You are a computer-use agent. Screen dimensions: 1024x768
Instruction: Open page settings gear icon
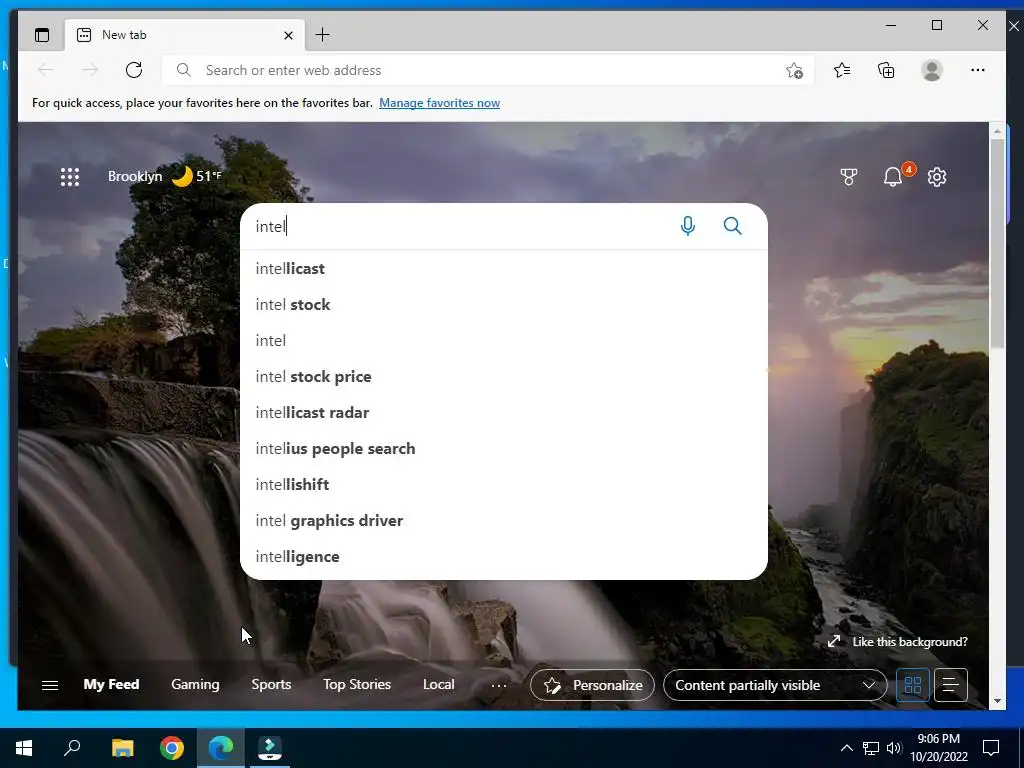click(937, 177)
